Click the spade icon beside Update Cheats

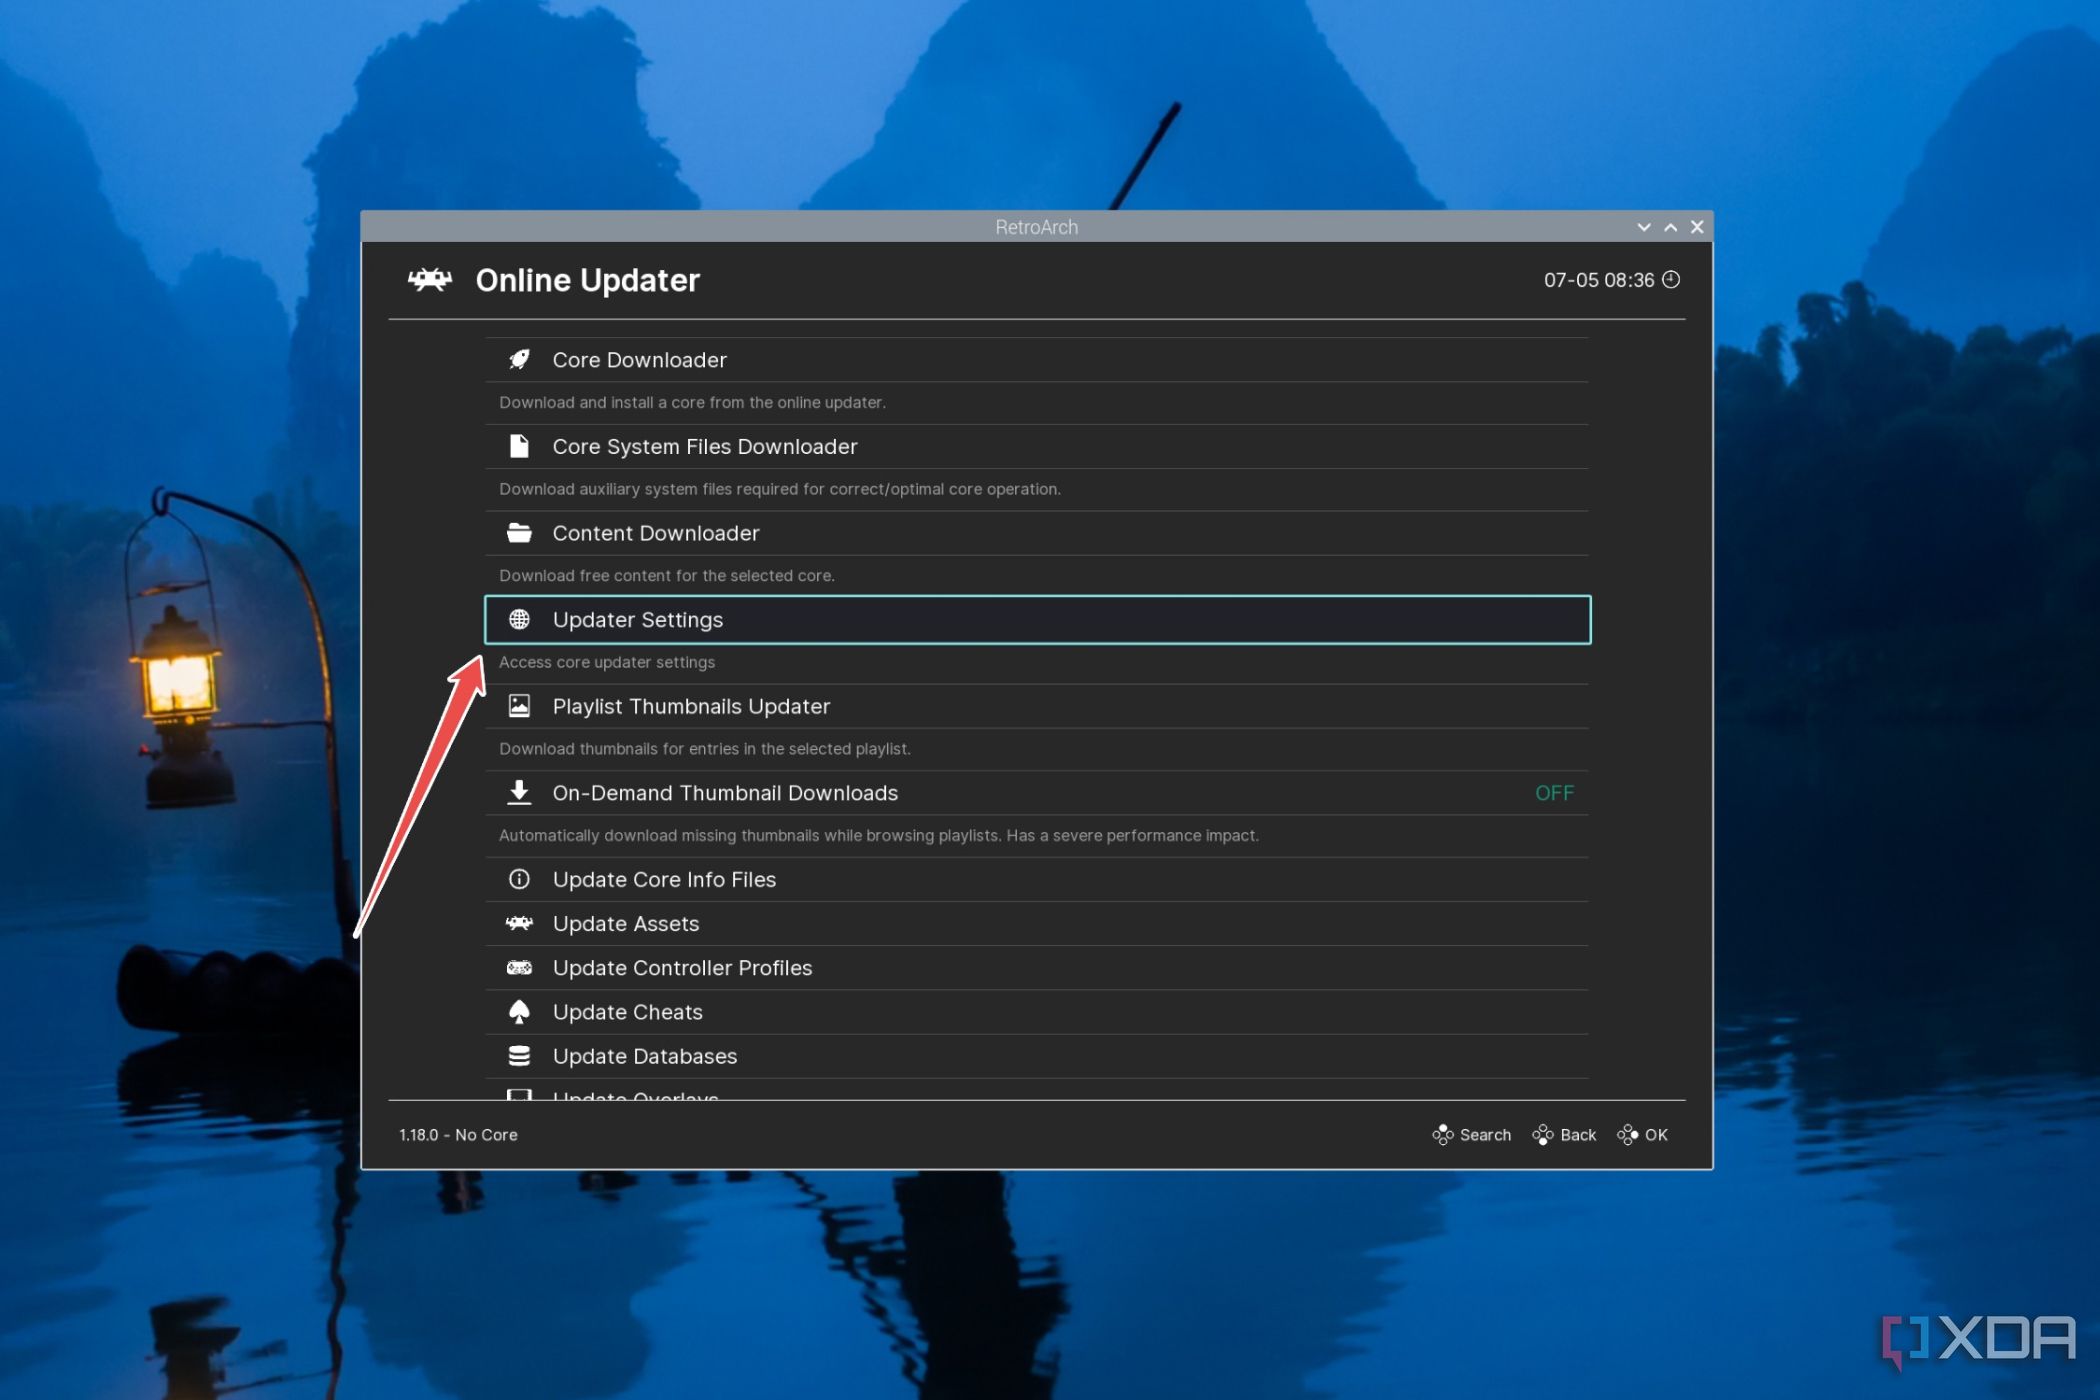(x=519, y=1012)
